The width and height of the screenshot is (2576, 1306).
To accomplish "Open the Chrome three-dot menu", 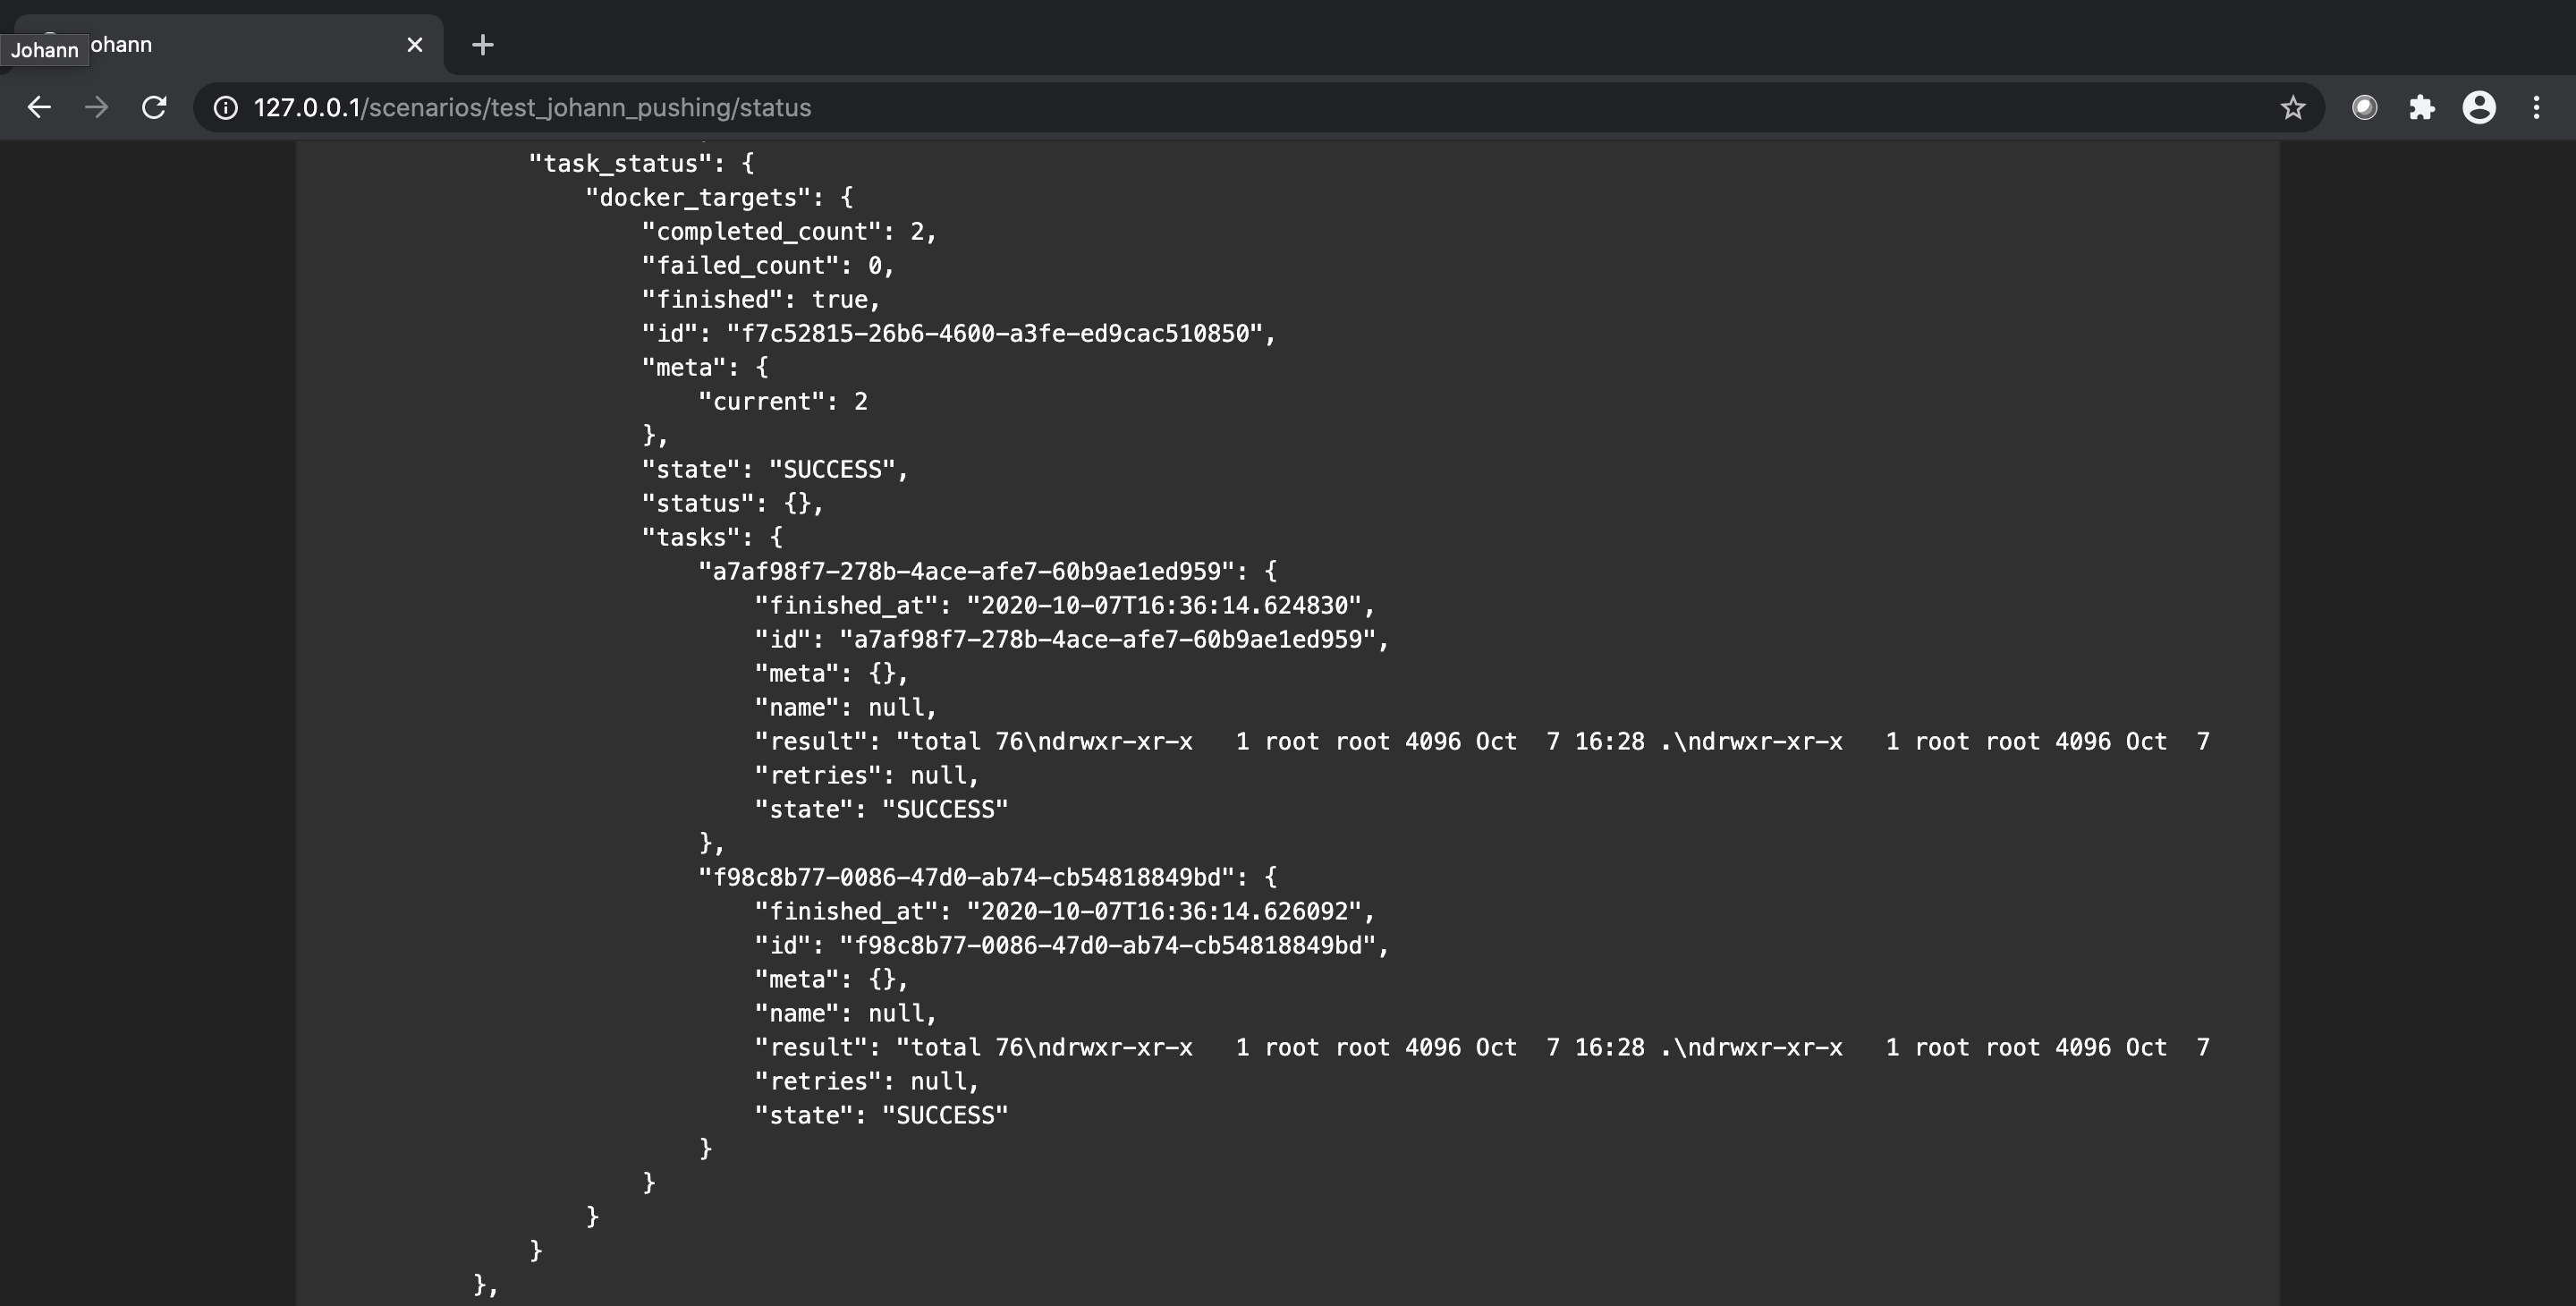I will tap(2536, 107).
